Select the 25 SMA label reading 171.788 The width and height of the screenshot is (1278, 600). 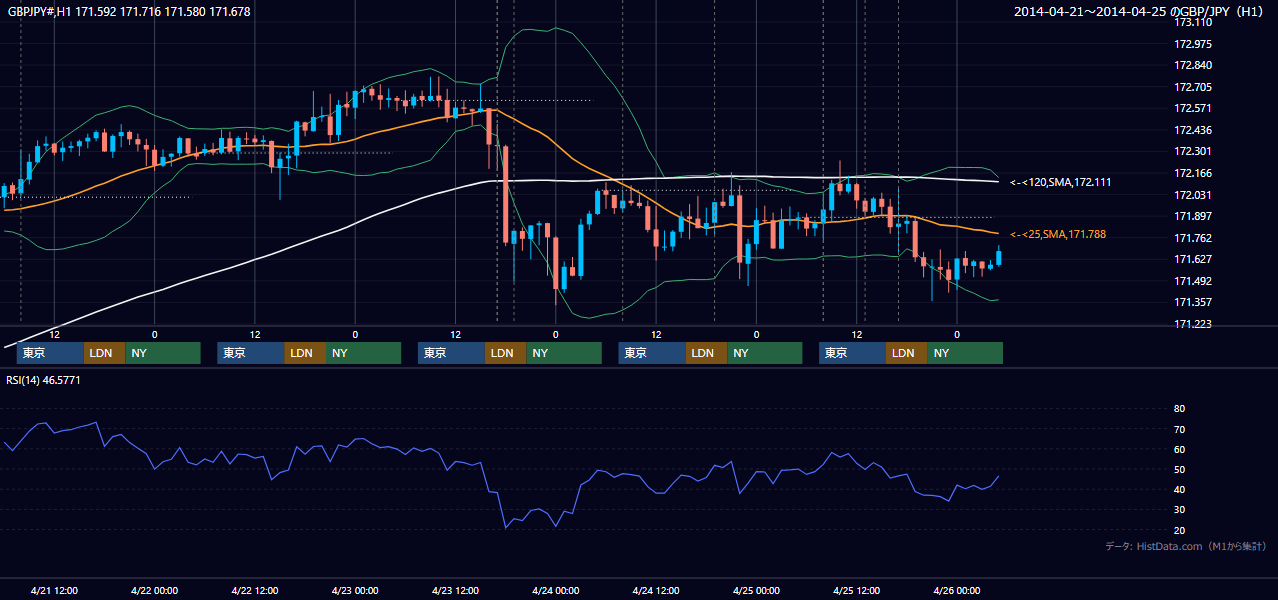pos(1058,234)
